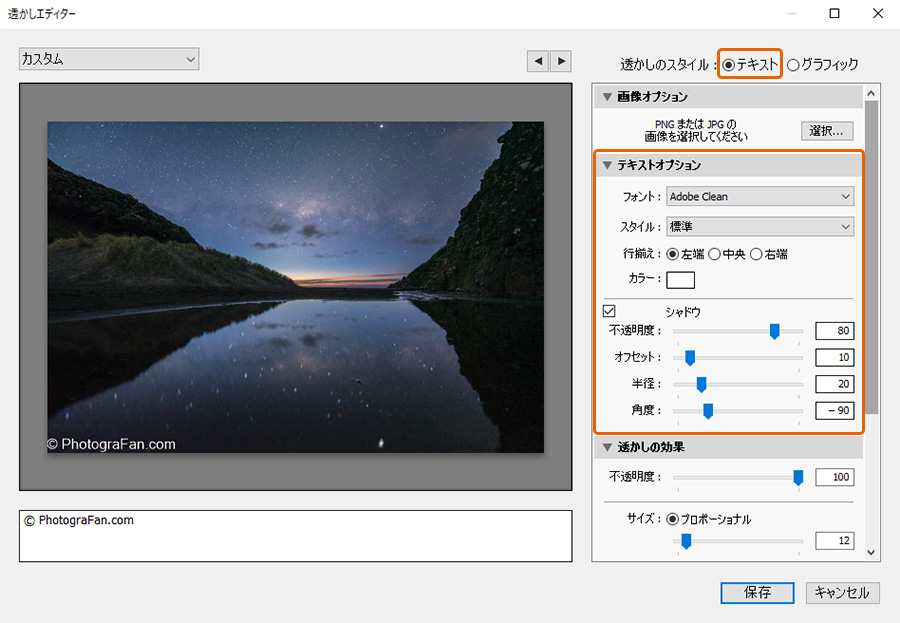Click the night sky preview image

pos(296,287)
